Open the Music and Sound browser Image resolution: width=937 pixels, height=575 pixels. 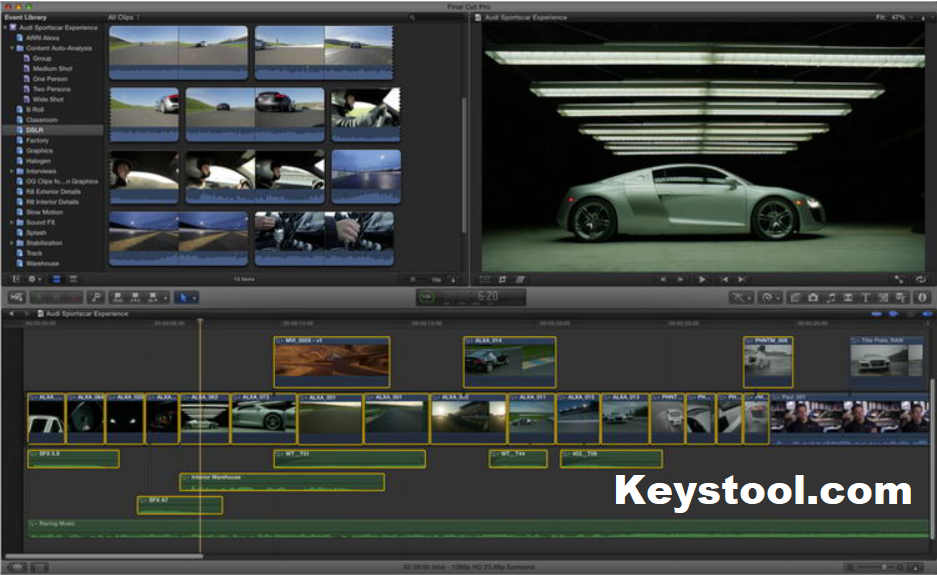coord(831,297)
